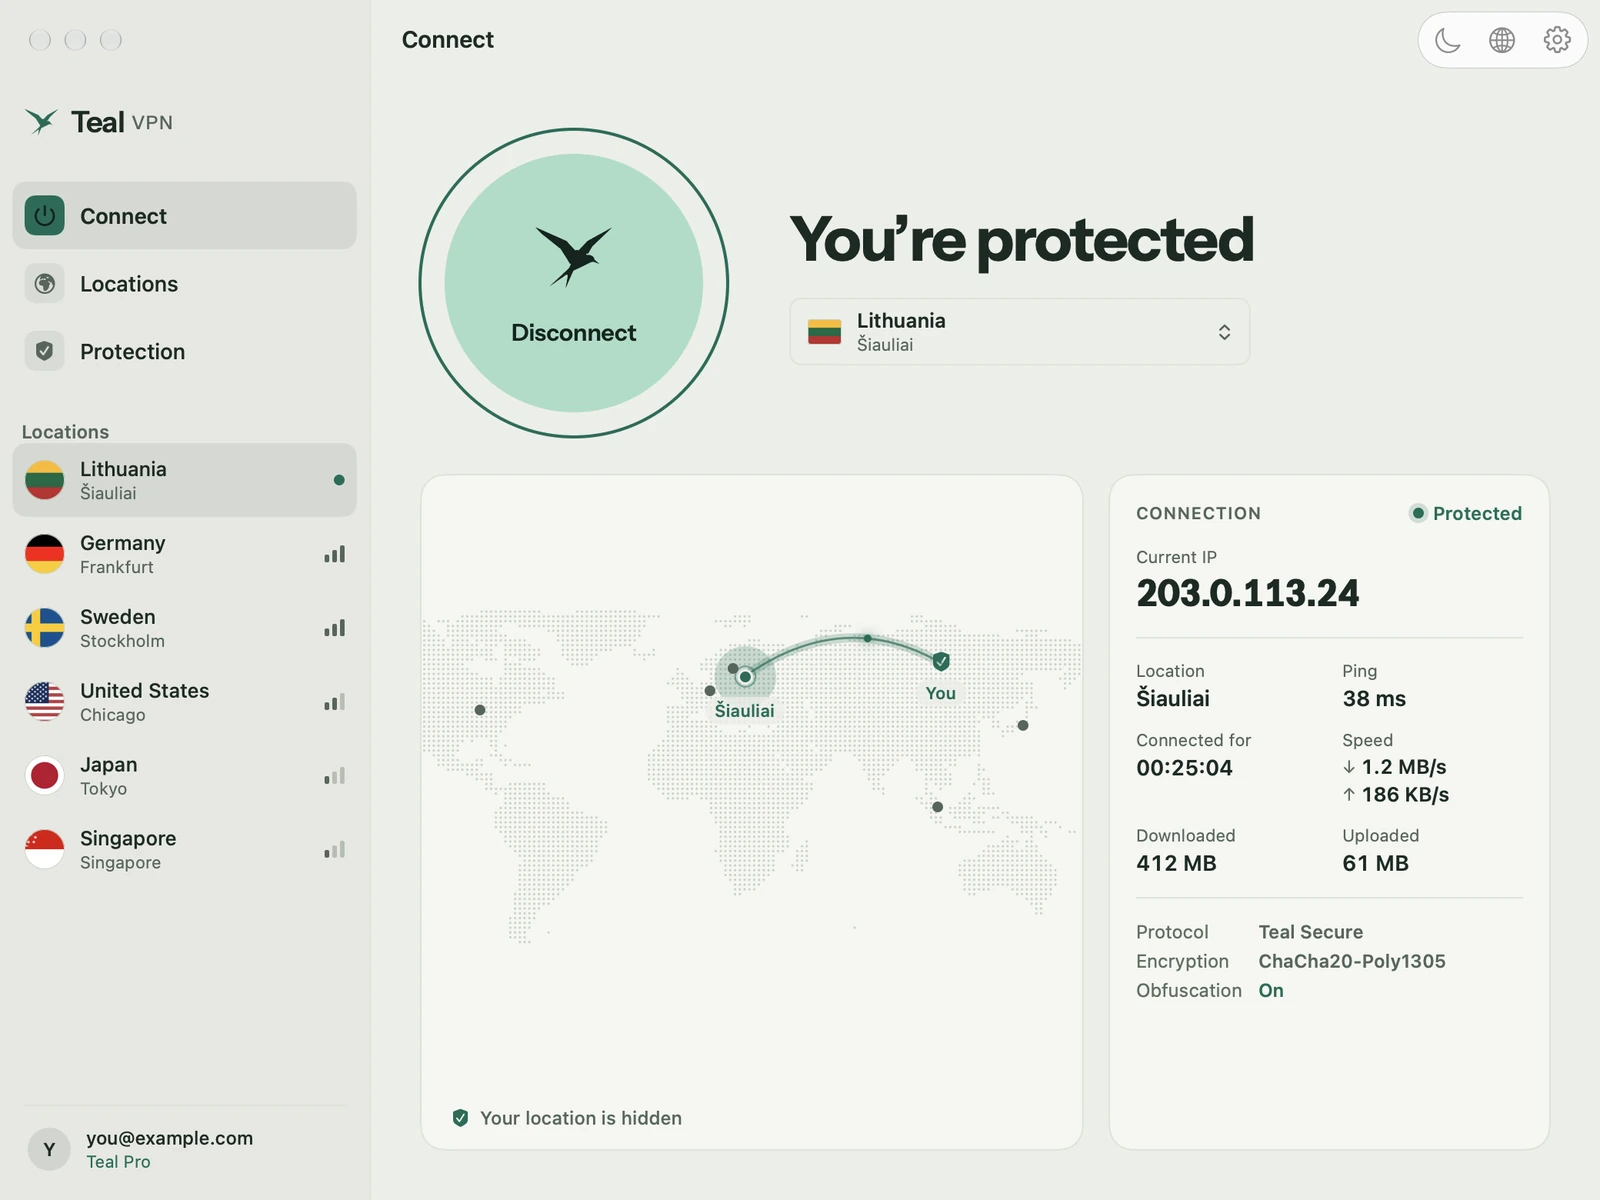Click the Germany flag icon
This screenshot has width=1600, height=1200.
tap(44, 554)
